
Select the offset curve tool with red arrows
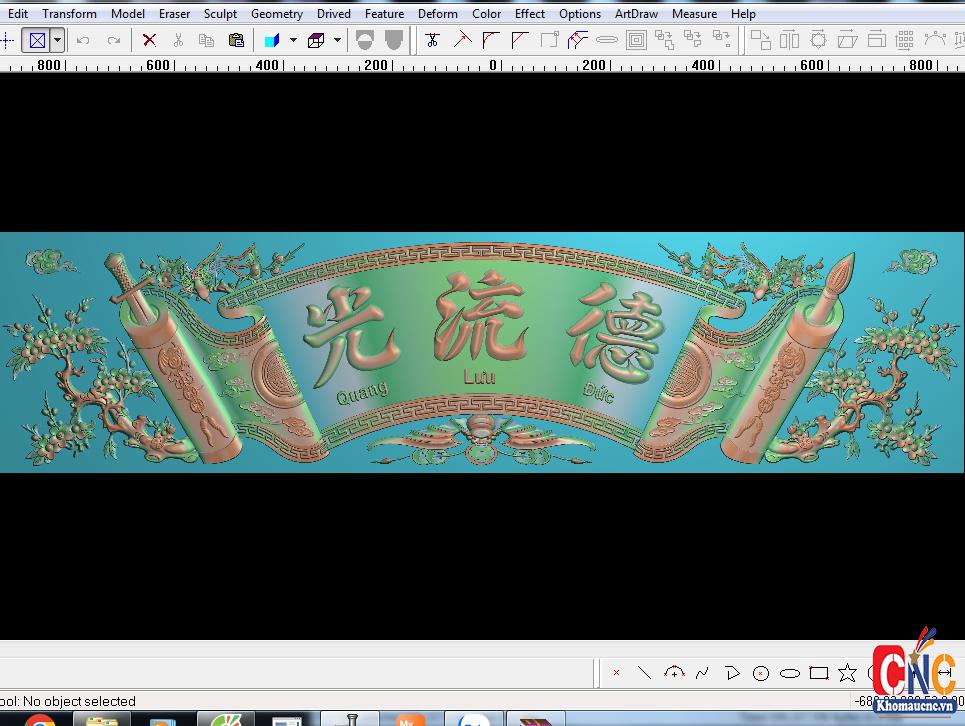[577, 41]
